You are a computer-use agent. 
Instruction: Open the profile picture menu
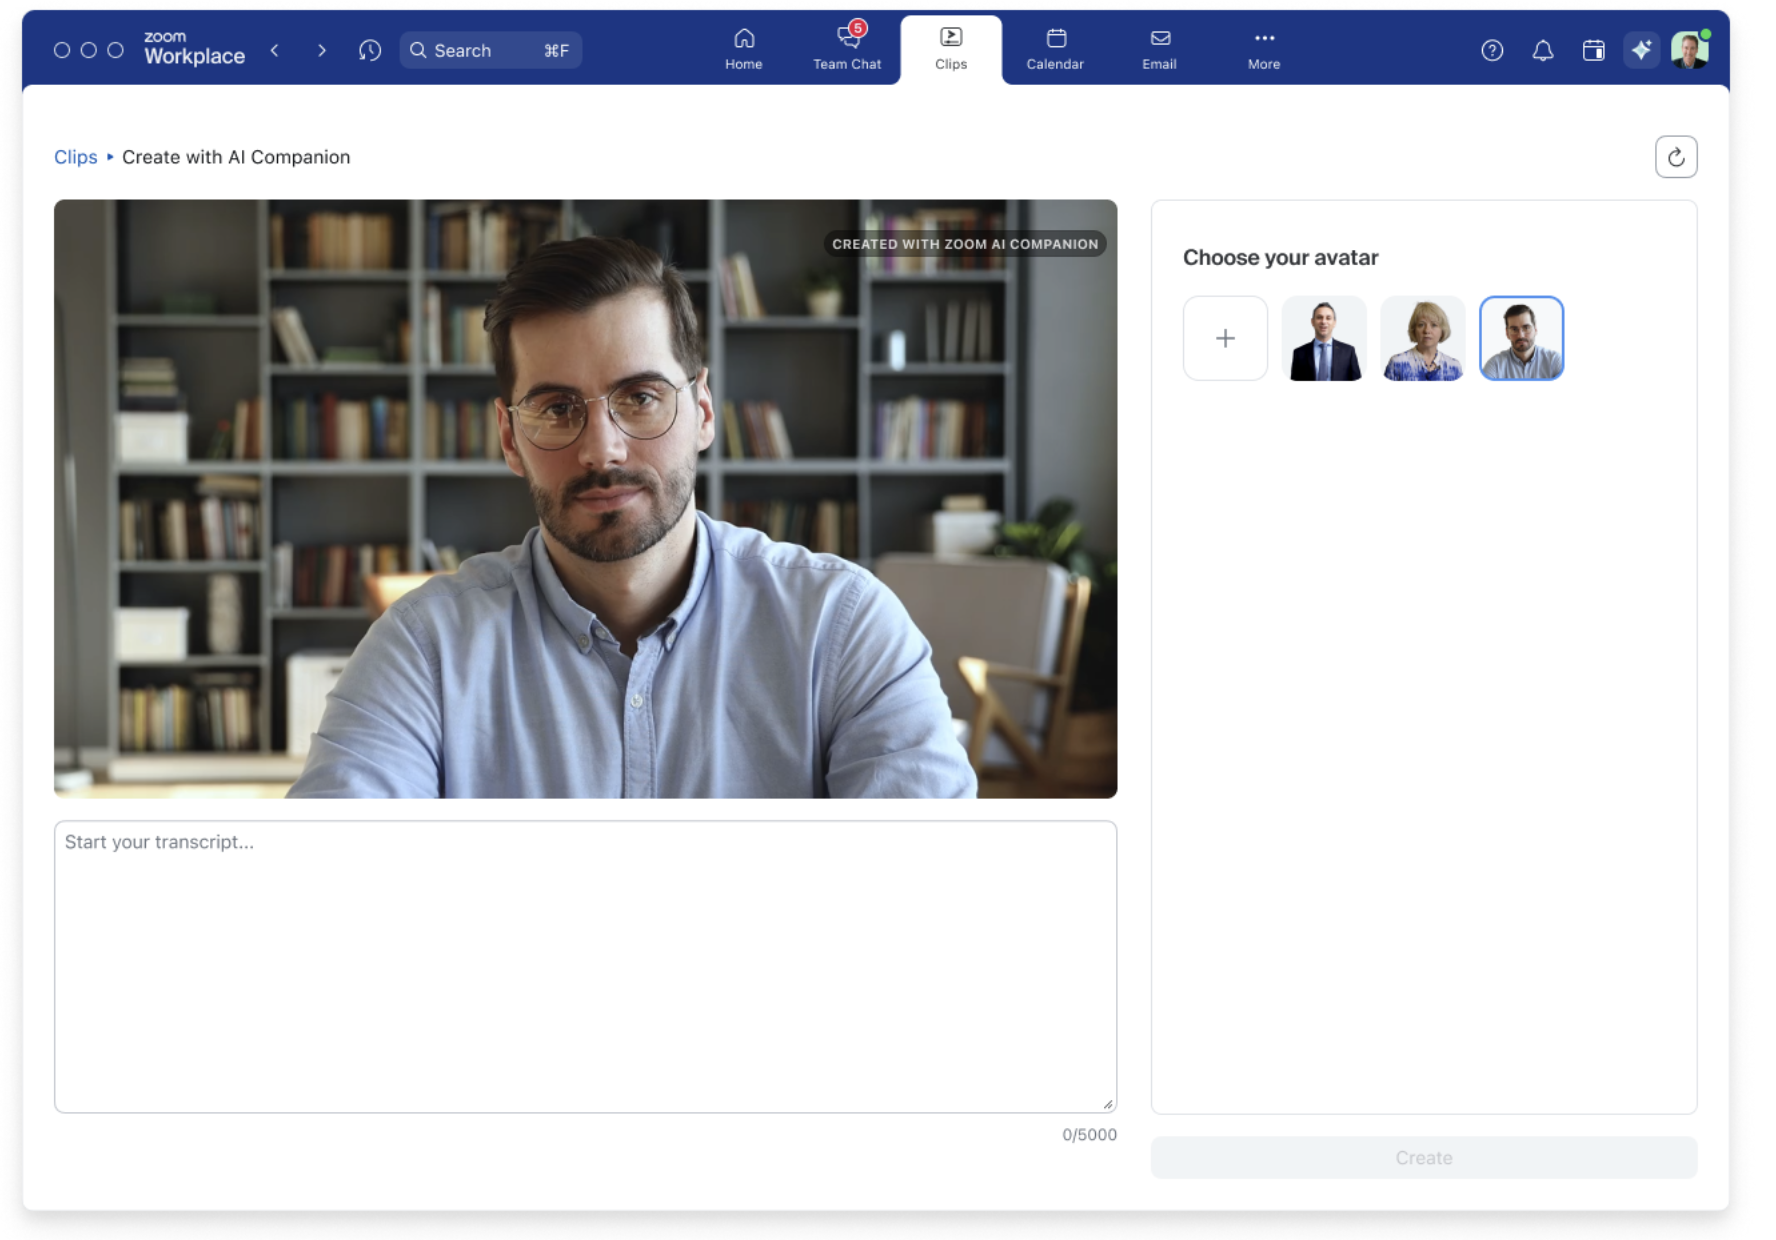[x=1690, y=50]
